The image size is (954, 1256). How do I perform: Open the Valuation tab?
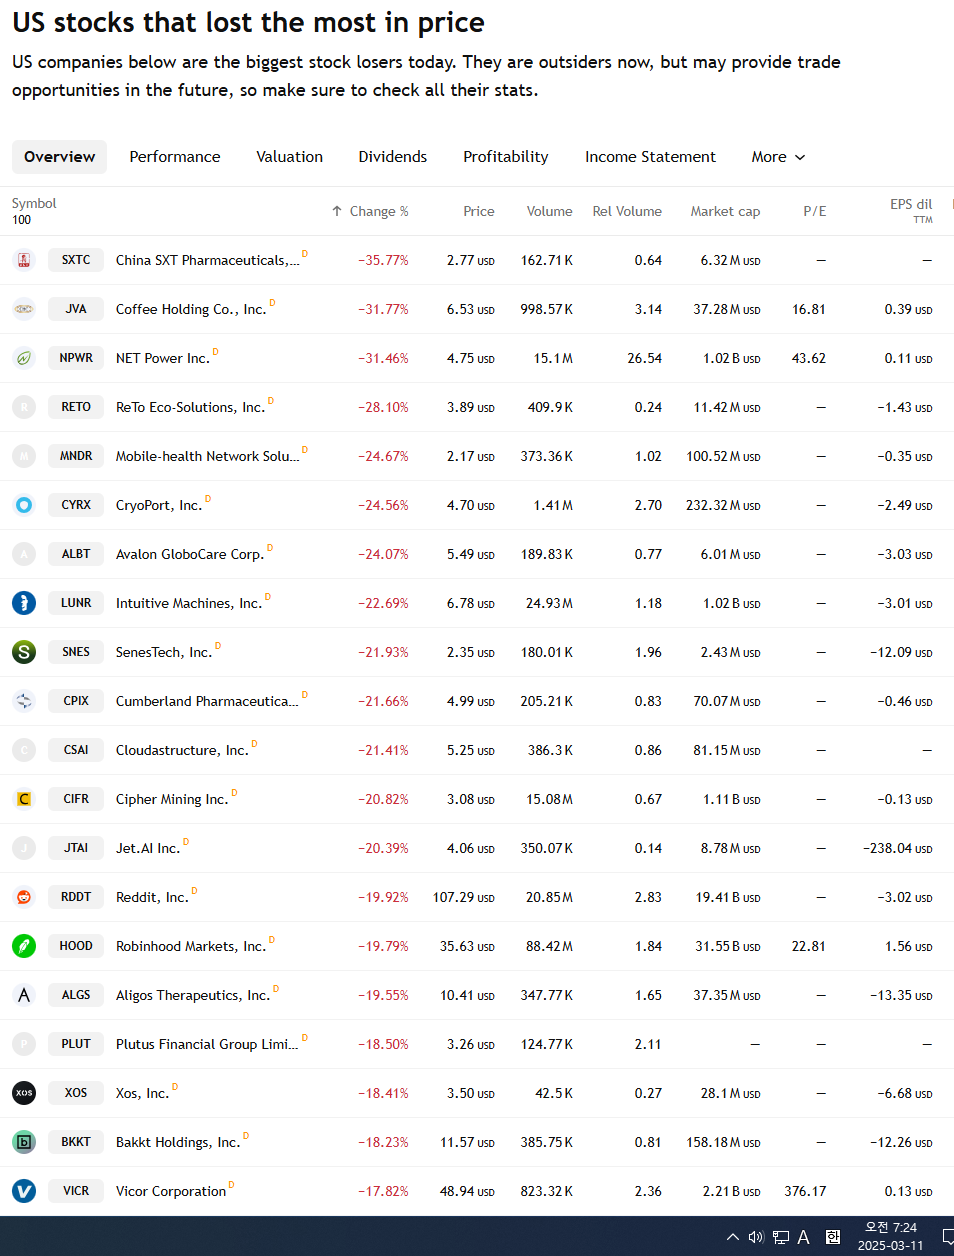pos(290,157)
